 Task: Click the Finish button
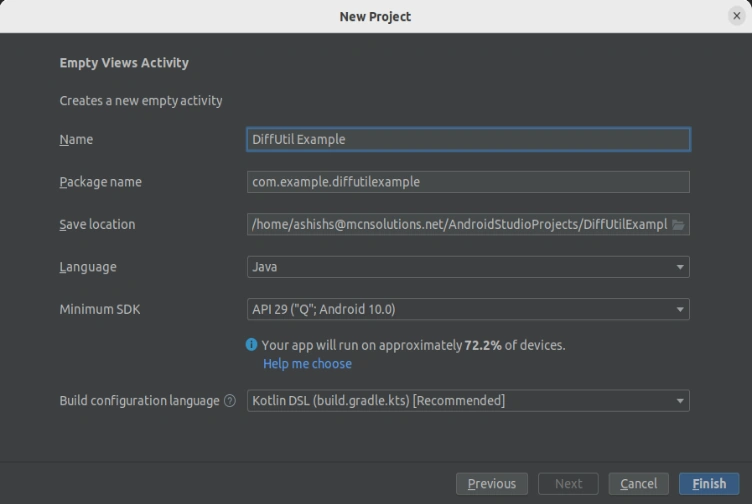709,483
